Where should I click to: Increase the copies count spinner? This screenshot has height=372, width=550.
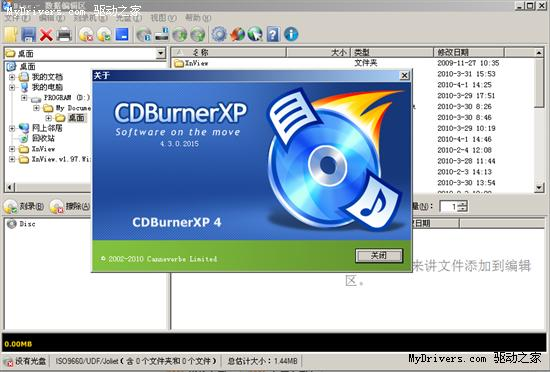pos(463,203)
